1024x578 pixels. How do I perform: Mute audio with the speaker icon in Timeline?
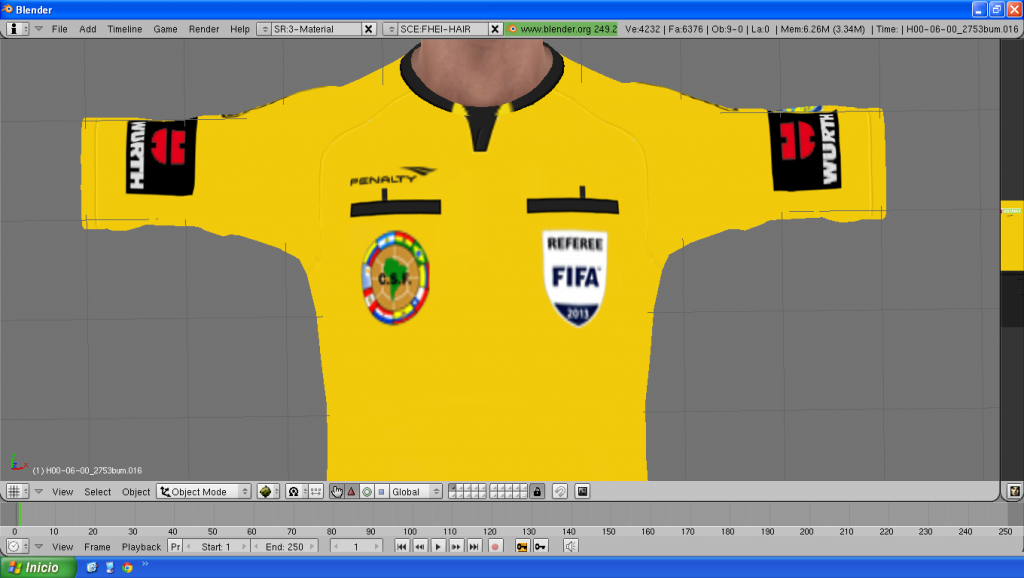(572, 546)
